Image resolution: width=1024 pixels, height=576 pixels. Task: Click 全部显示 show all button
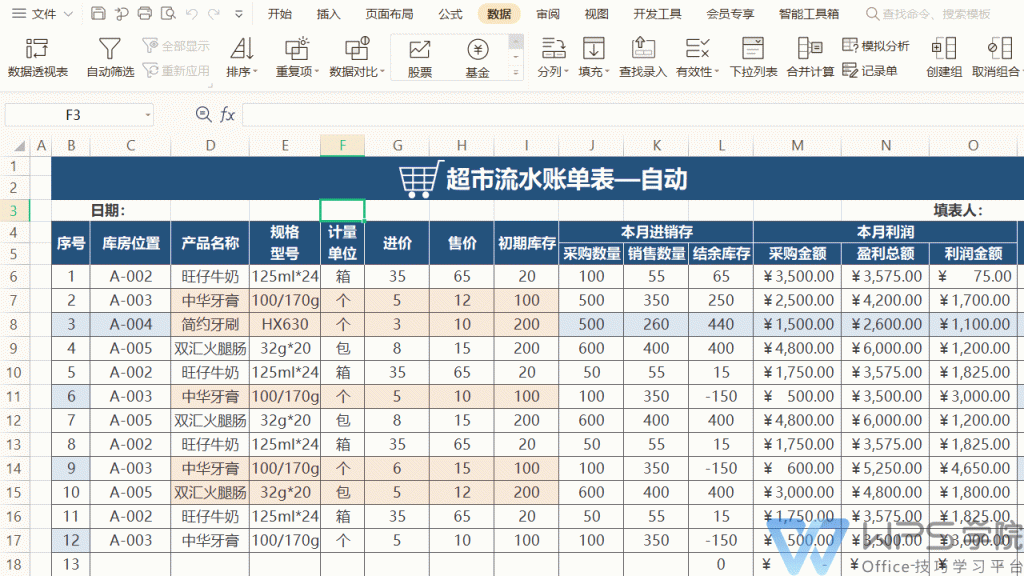point(176,46)
